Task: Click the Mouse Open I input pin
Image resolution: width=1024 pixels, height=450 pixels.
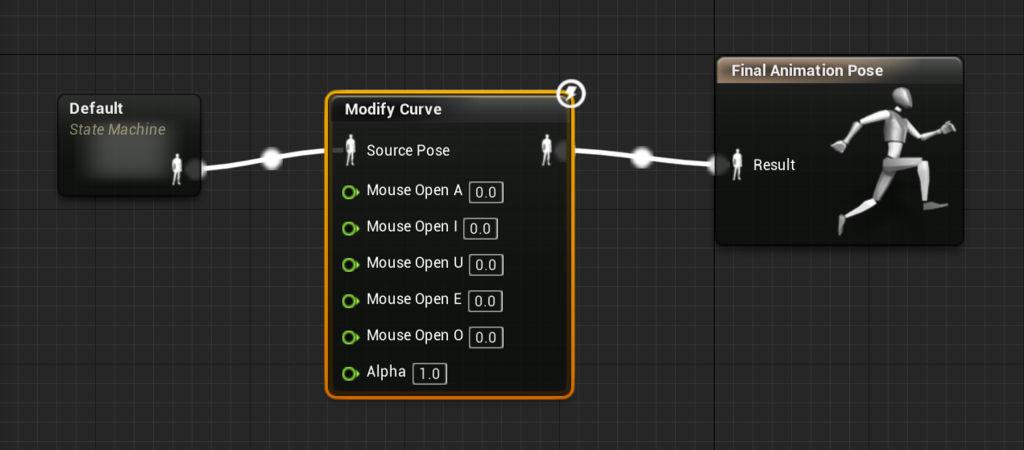Action: tap(351, 229)
